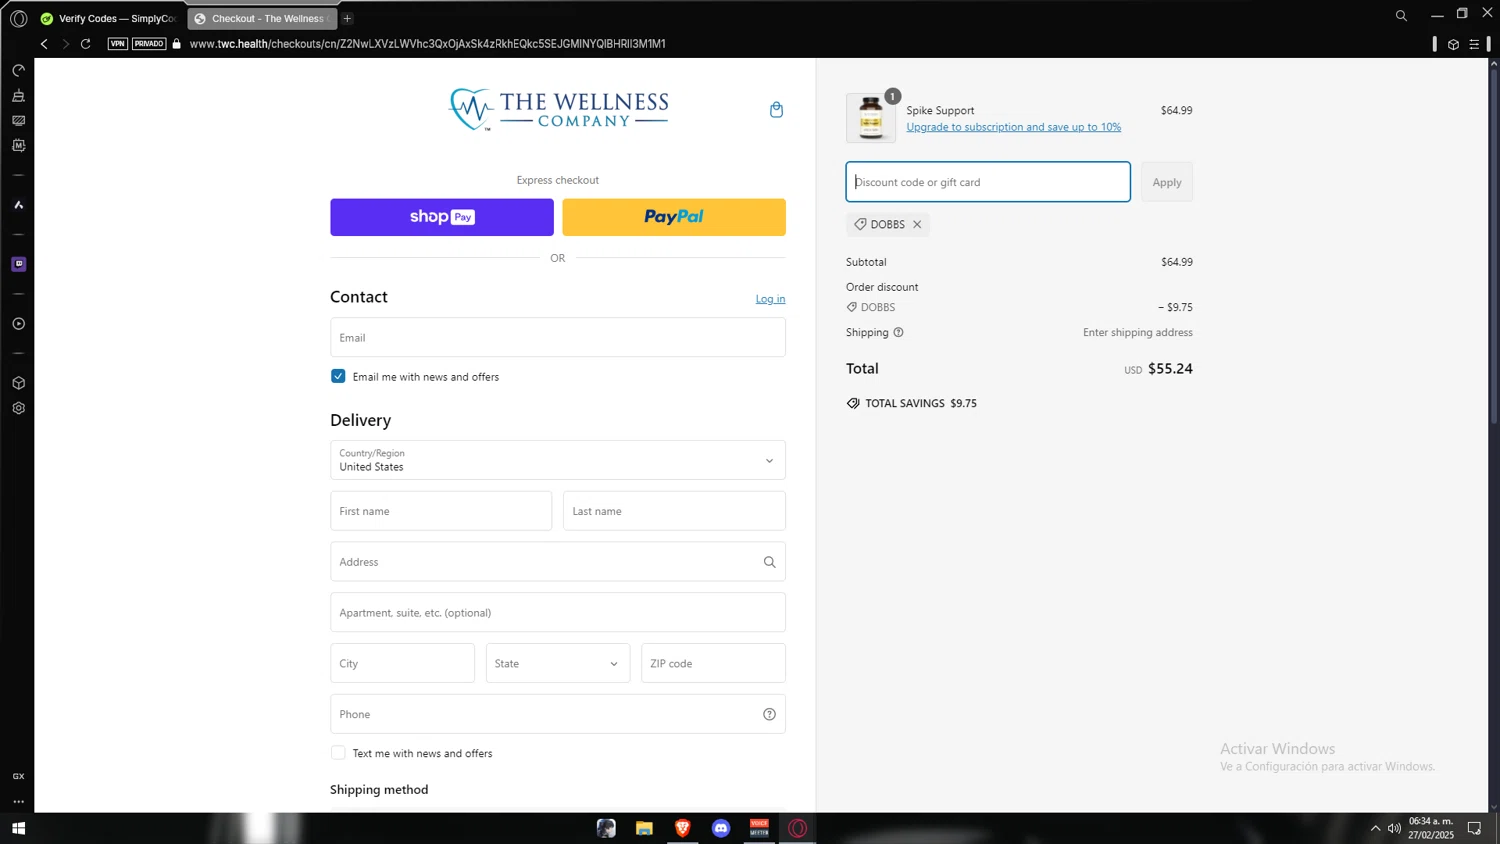Open GX Control speedometer icon in sidebar

18,71
